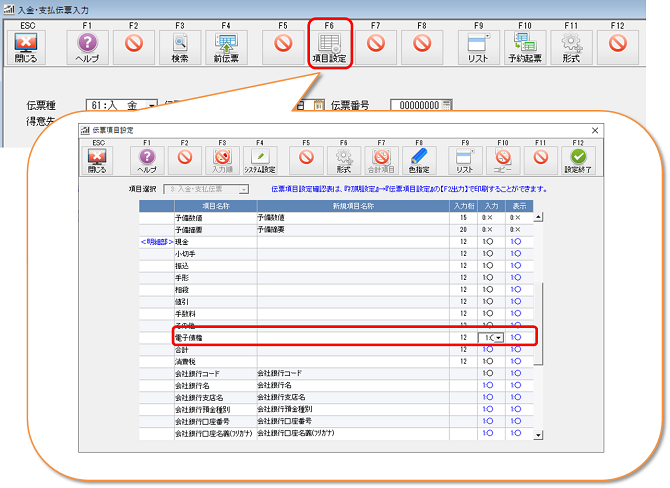The image size is (670, 488).
Task: Click the ヘルプ icon in the main window
Action: click(86, 43)
